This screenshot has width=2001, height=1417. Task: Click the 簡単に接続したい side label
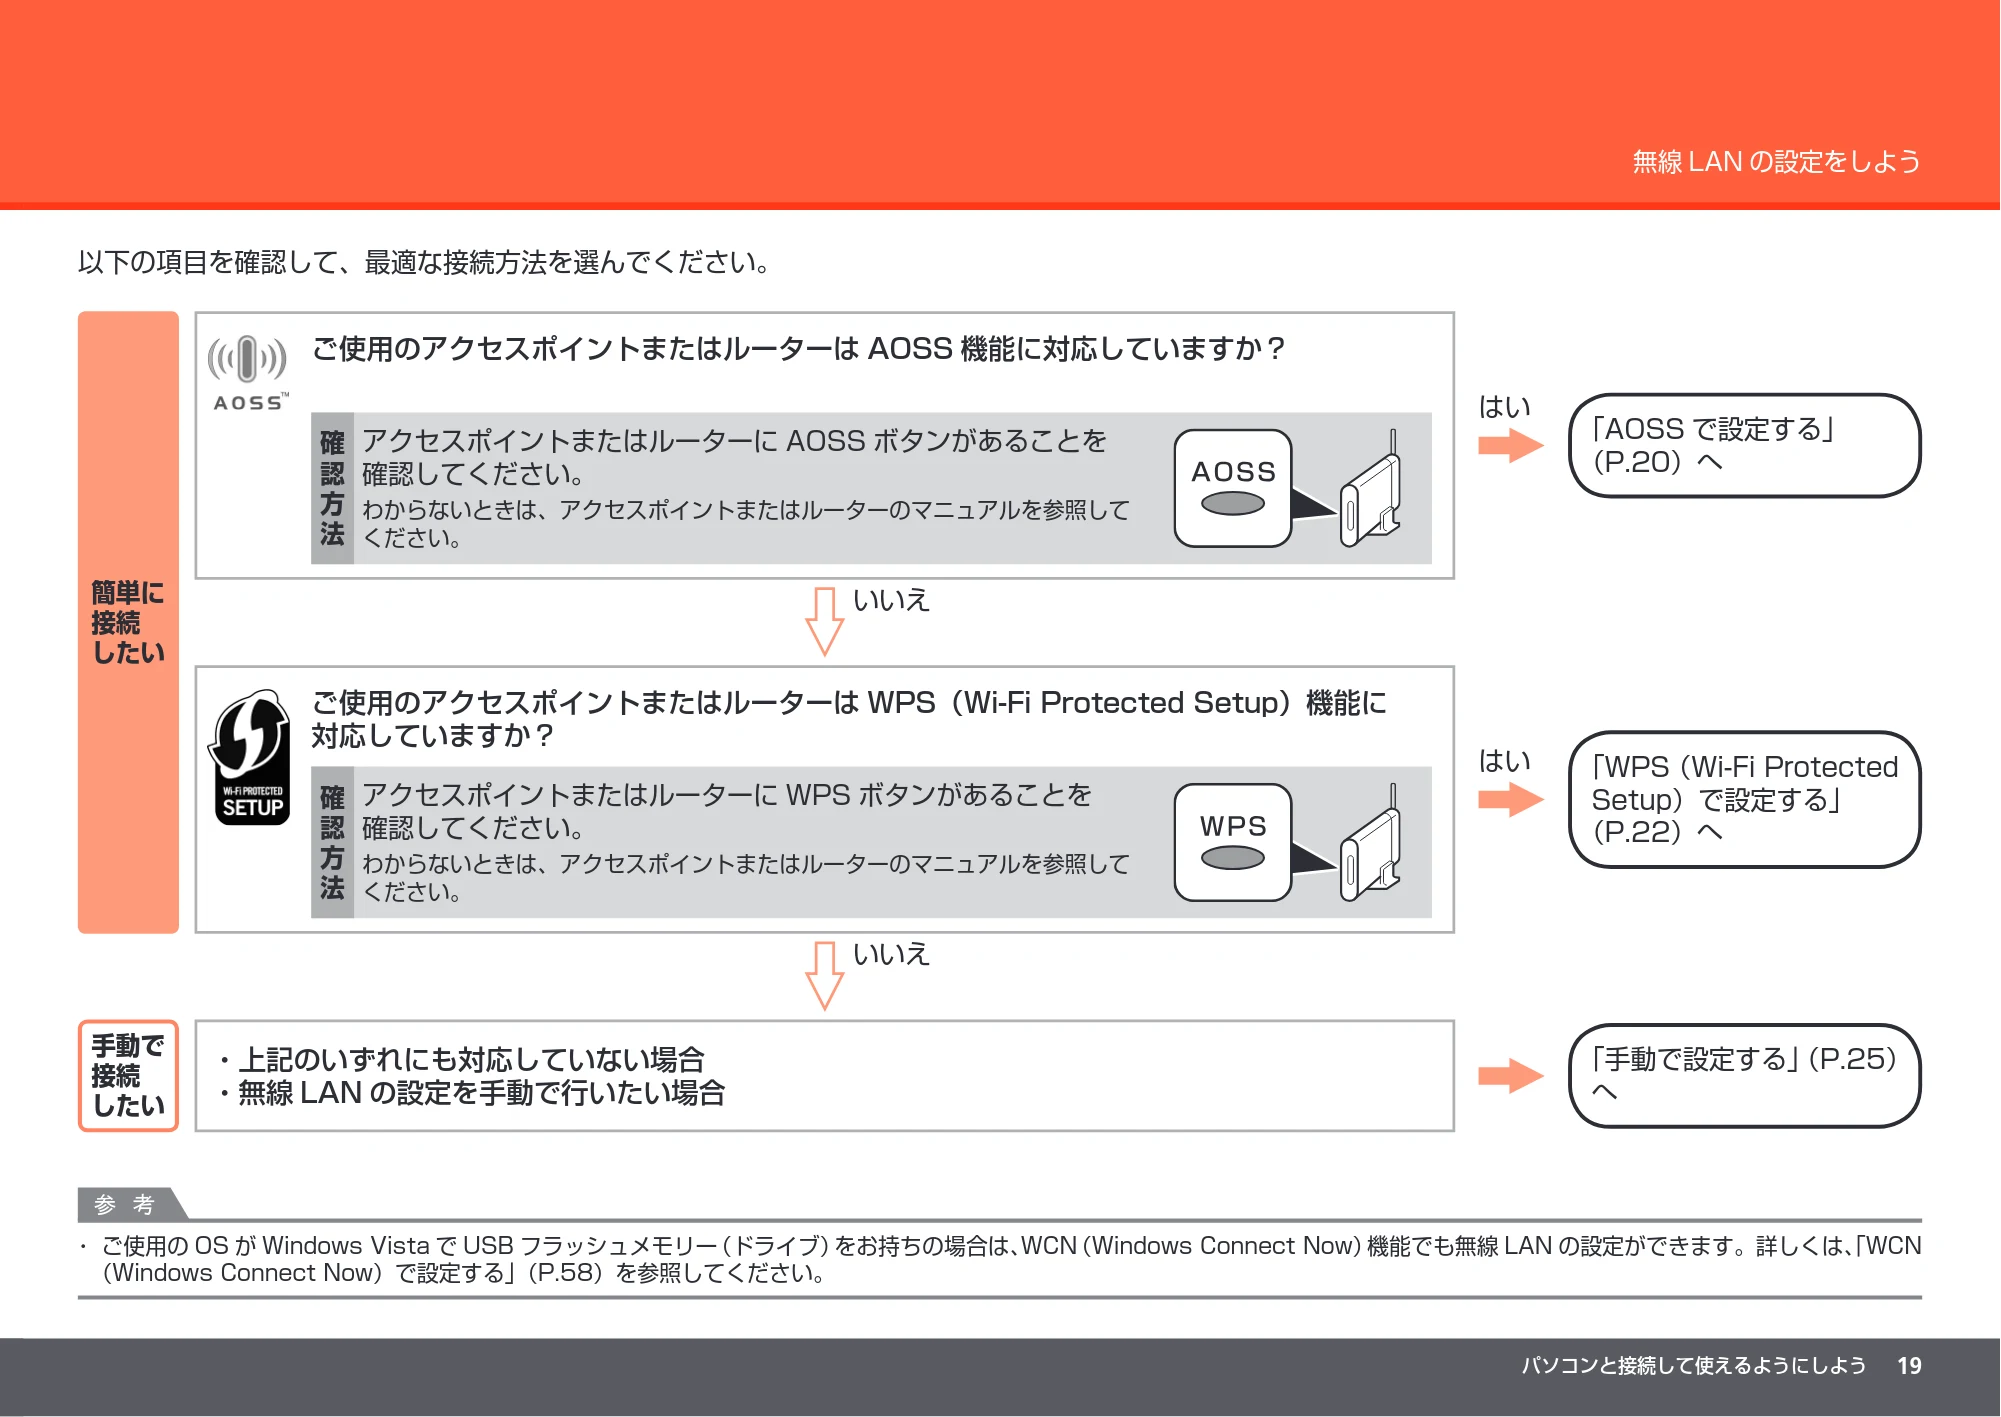(128, 622)
